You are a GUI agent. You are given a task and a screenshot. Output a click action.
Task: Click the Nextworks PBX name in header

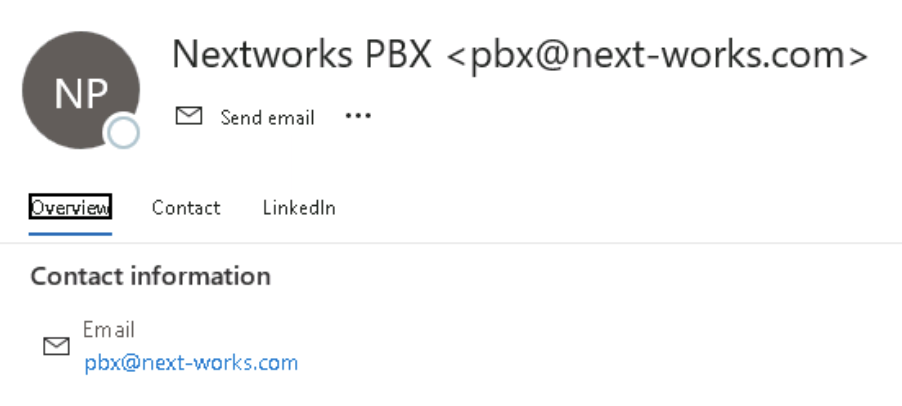302,54
